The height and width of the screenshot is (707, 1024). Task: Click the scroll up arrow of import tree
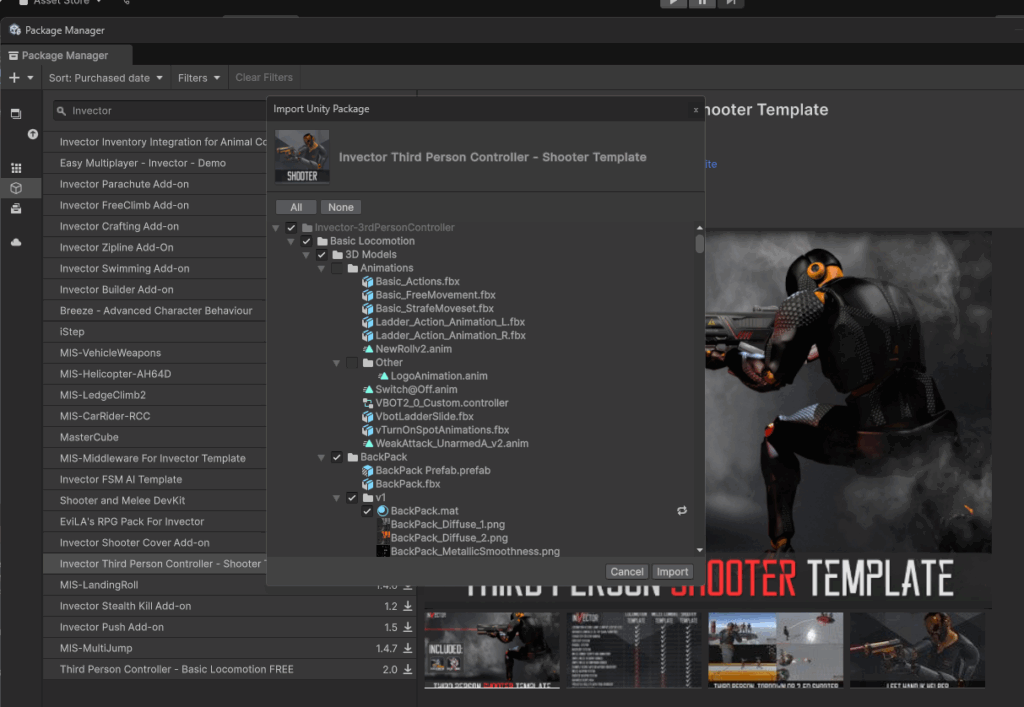click(699, 228)
